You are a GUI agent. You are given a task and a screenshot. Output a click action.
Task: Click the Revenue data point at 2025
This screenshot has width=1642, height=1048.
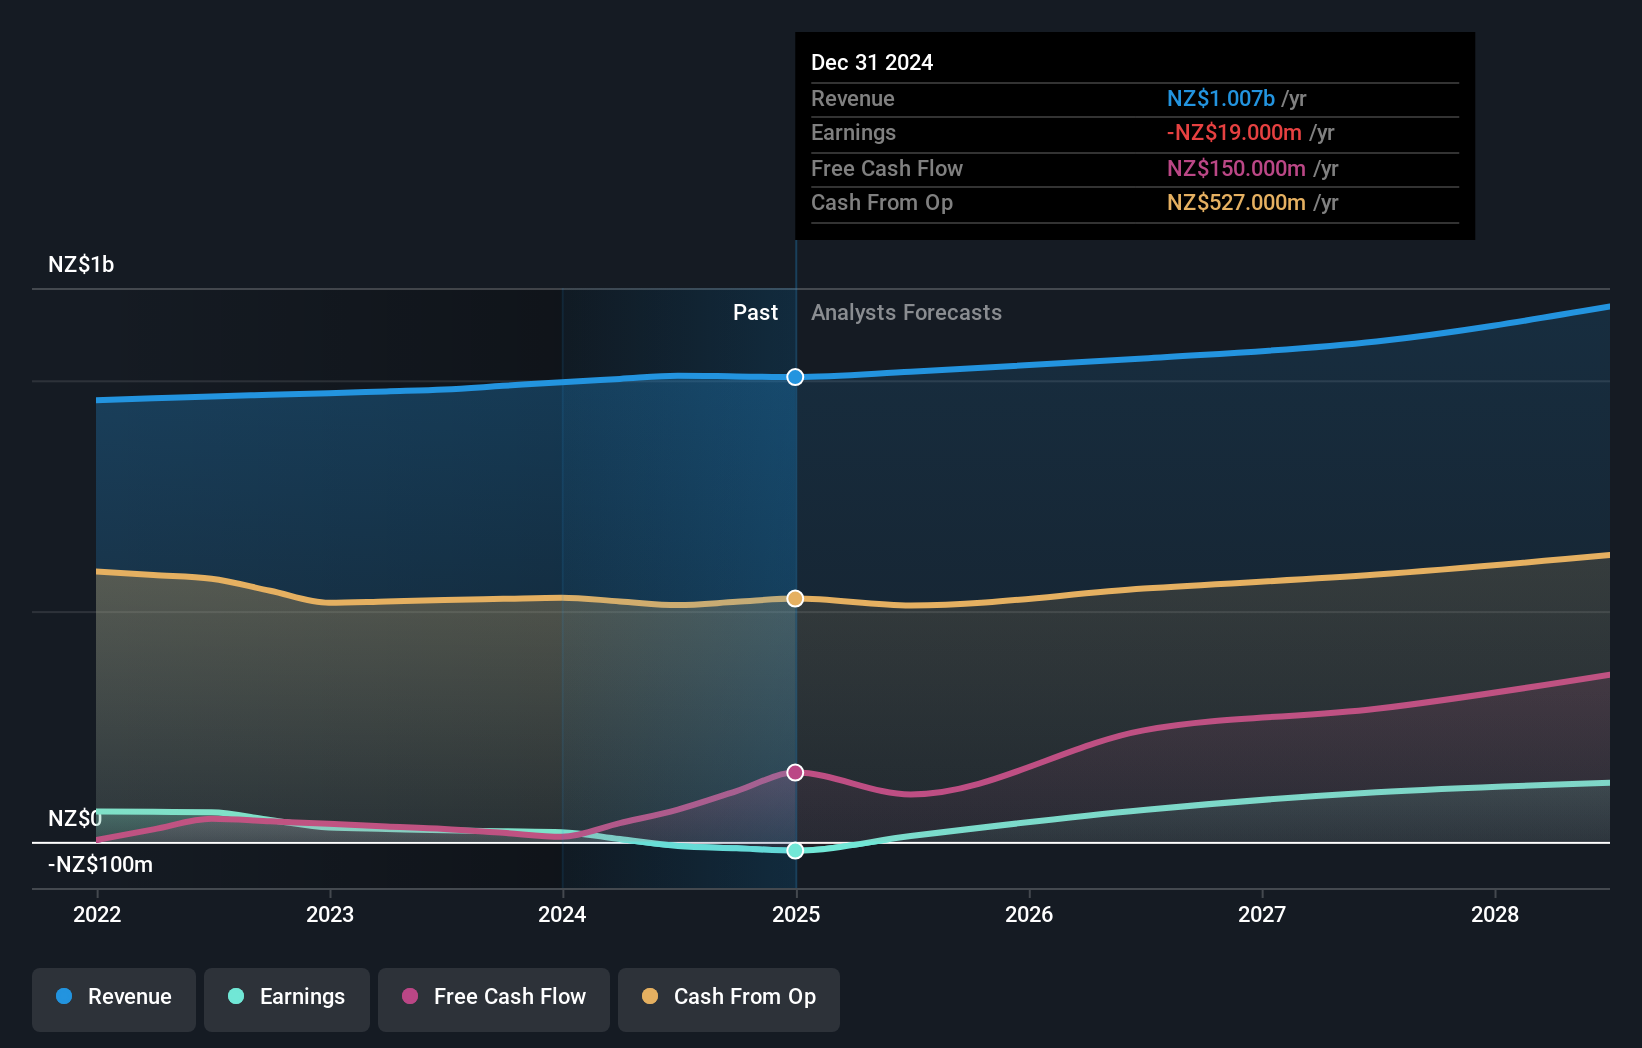(x=795, y=377)
